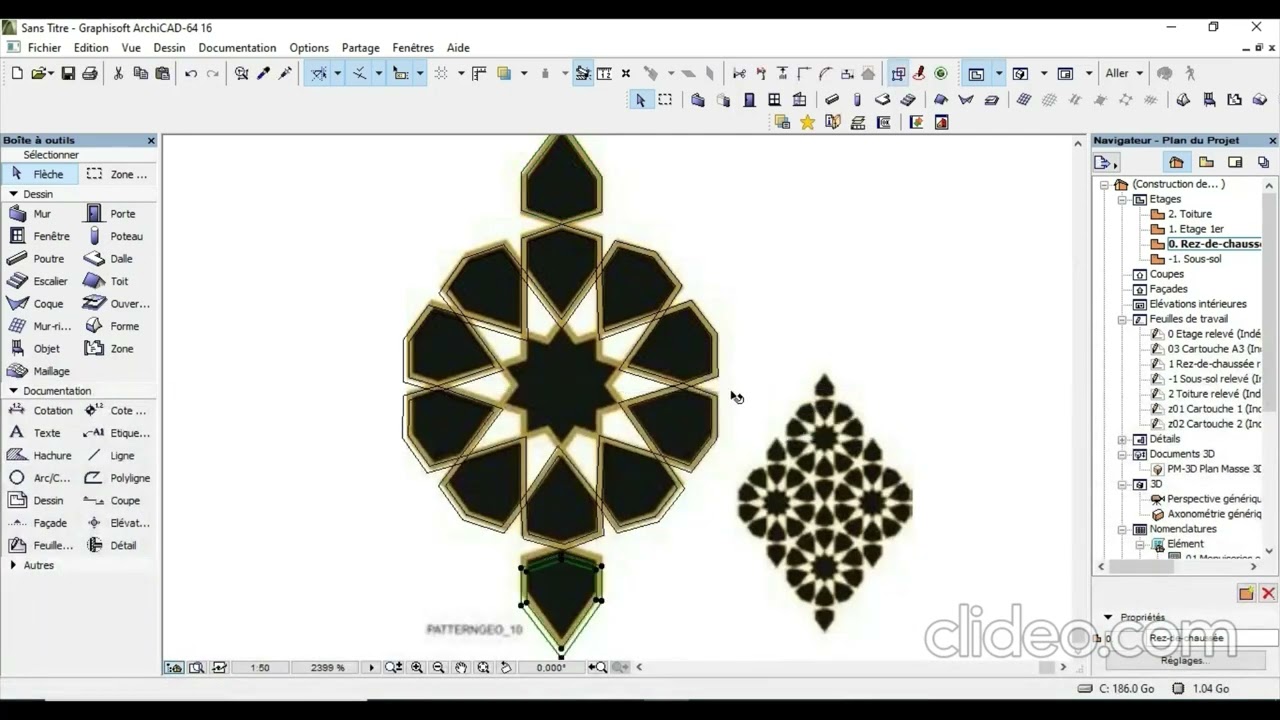The image size is (1280, 720).
Task: Select the Flèche (arrow) selection tool
Action: coord(40,174)
